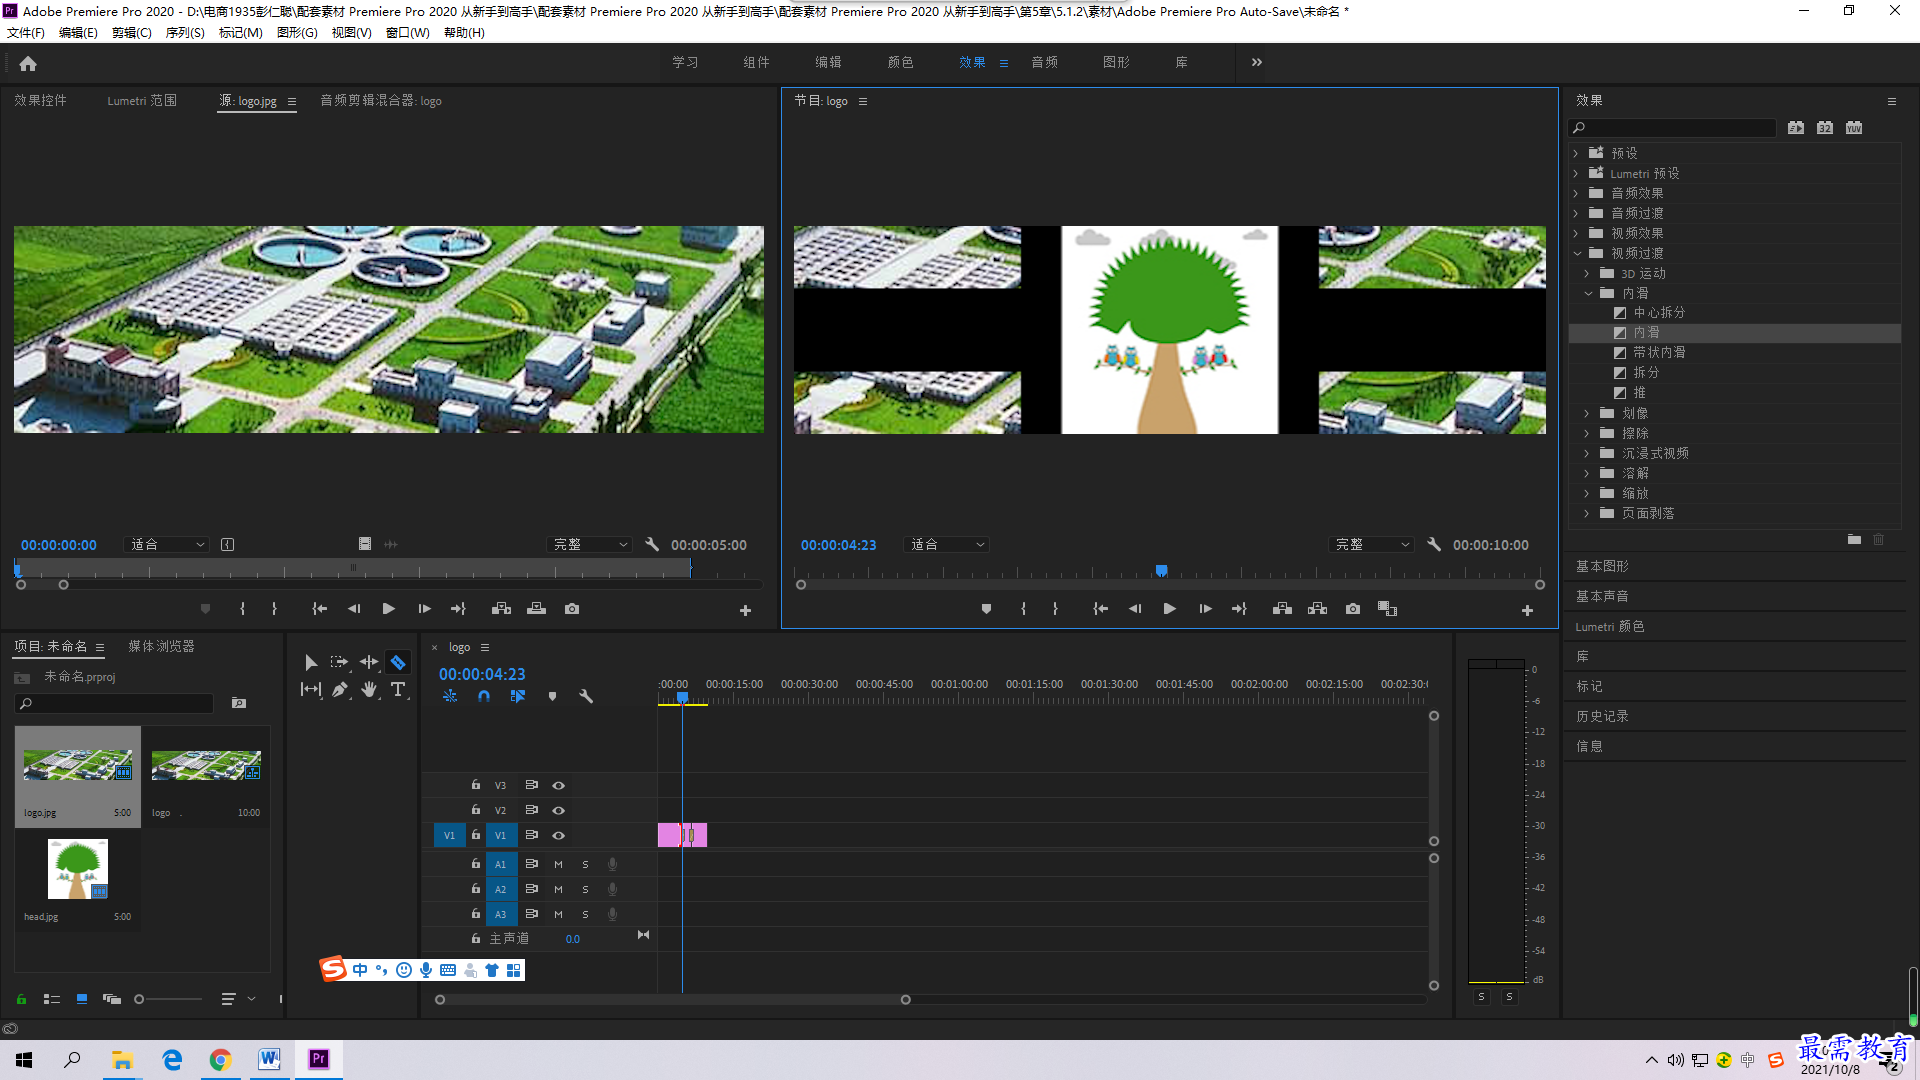This screenshot has width=1920, height=1080.
Task: Play the source monitor clip
Action: point(388,609)
